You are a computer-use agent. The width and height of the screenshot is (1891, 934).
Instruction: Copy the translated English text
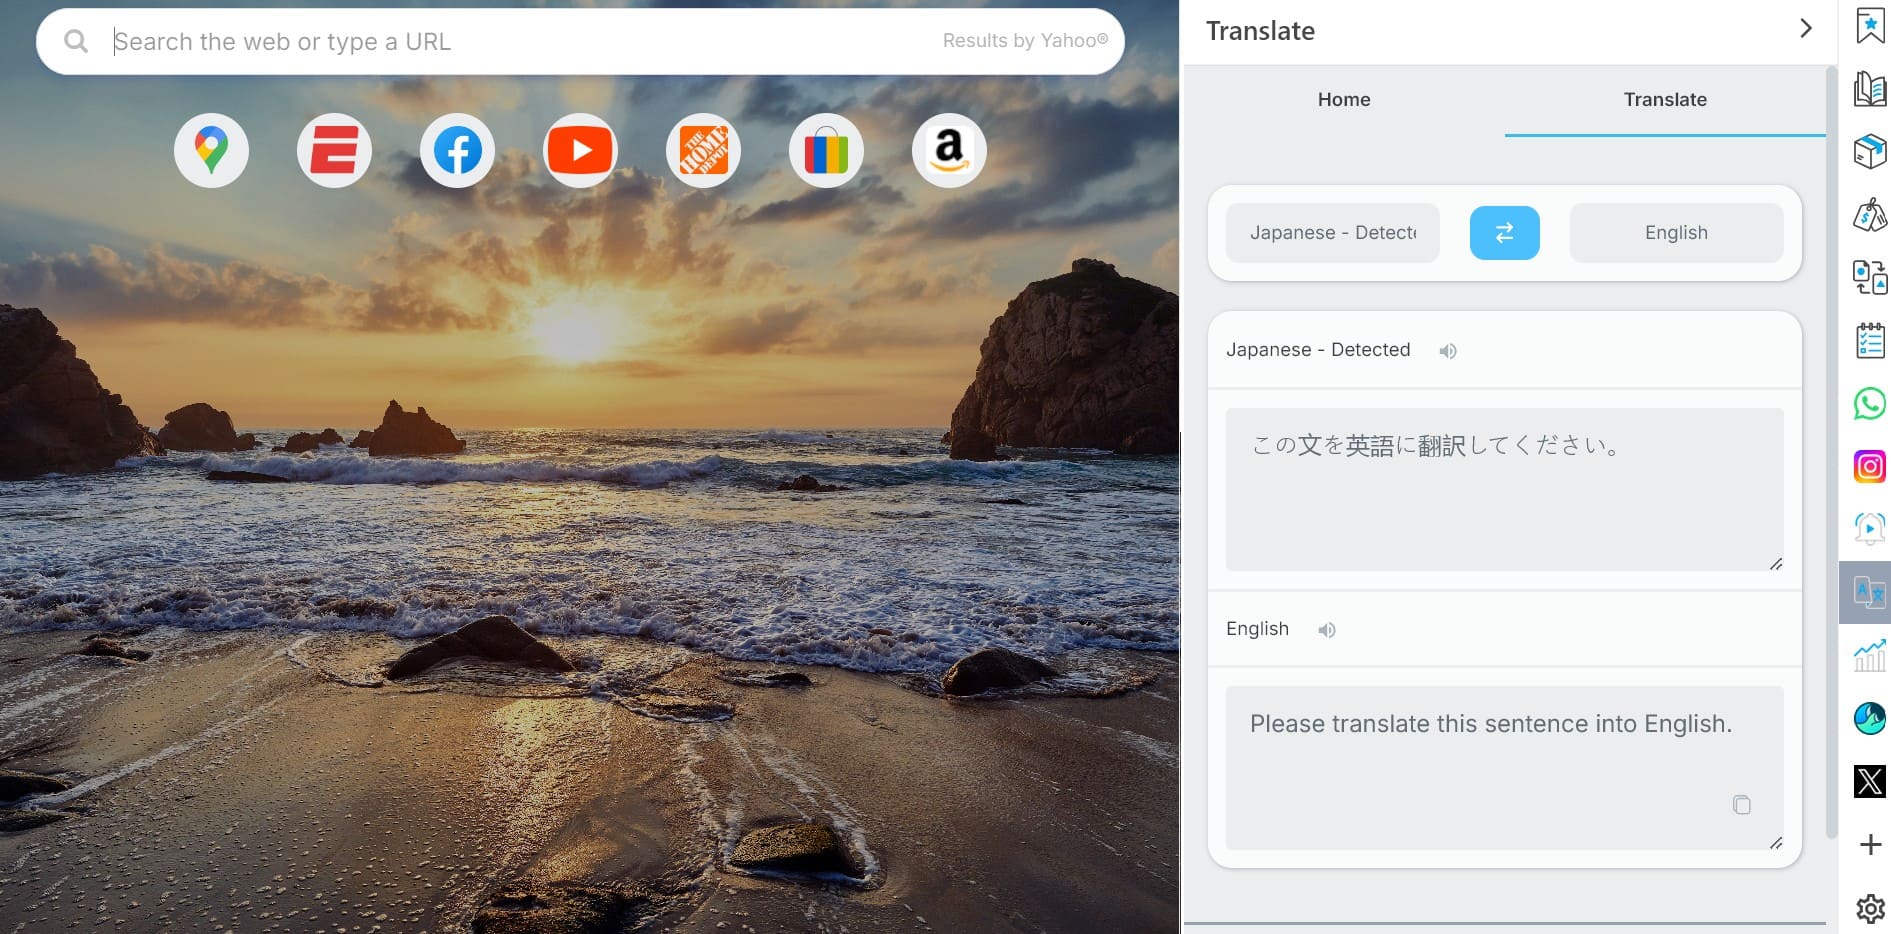[x=1742, y=804]
